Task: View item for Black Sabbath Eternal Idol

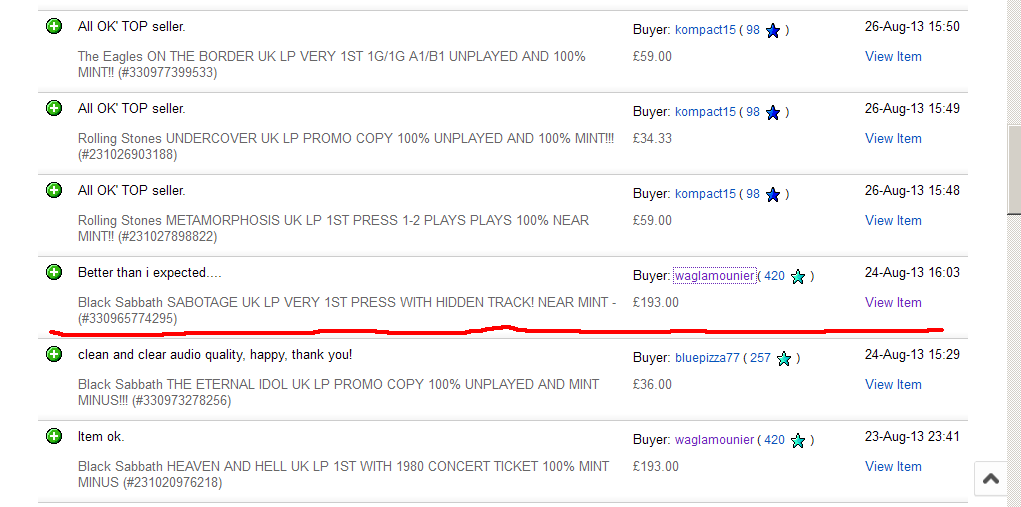Action: pyautogui.click(x=893, y=384)
